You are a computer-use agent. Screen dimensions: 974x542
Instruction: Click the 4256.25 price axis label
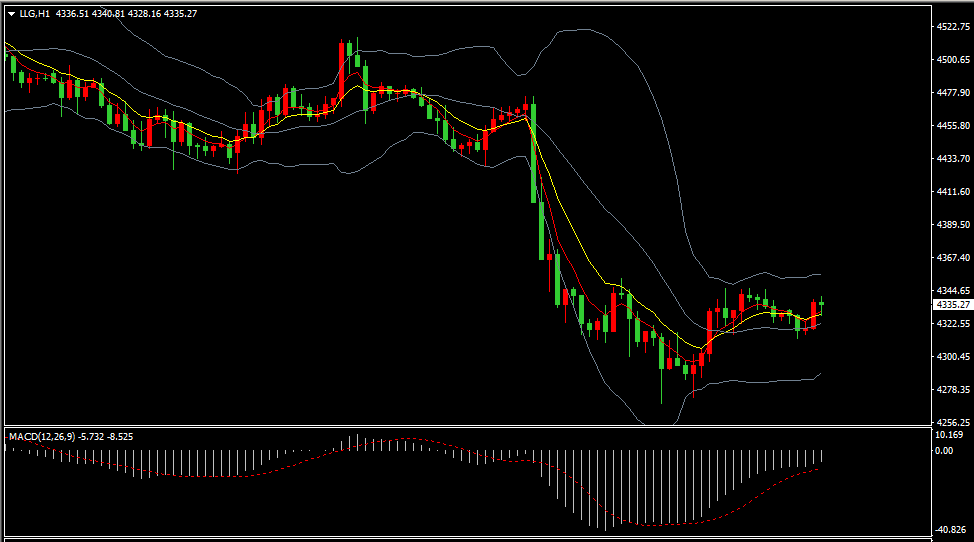point(954,423)
